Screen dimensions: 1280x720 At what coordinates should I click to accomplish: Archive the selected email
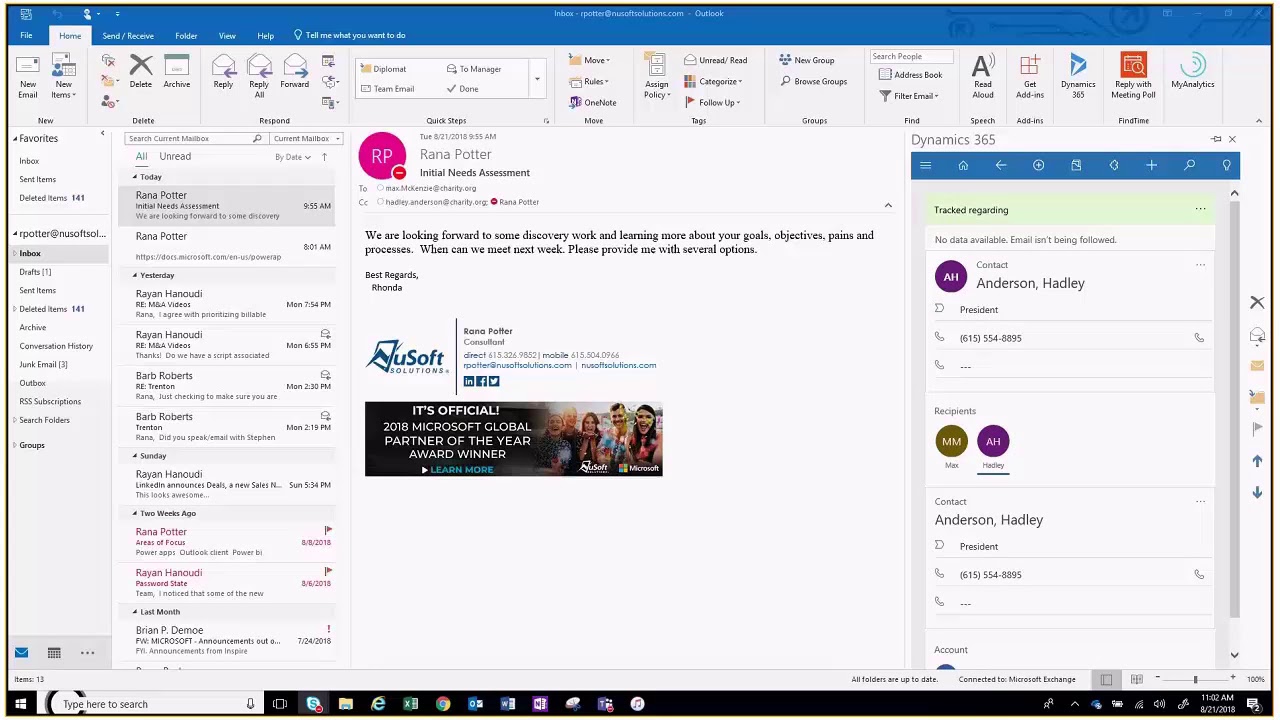click(177, 72)
